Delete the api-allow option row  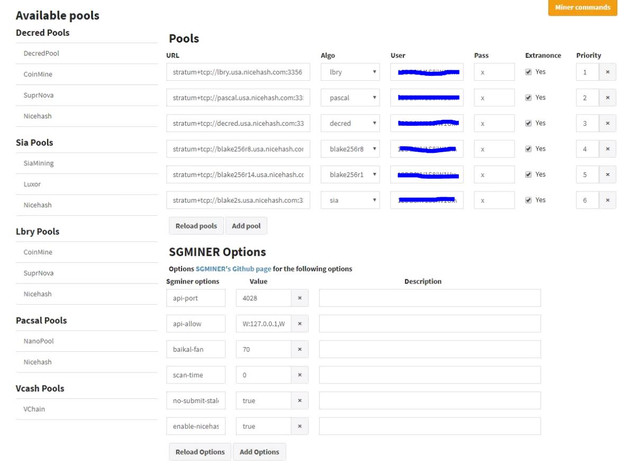point(300,324)
